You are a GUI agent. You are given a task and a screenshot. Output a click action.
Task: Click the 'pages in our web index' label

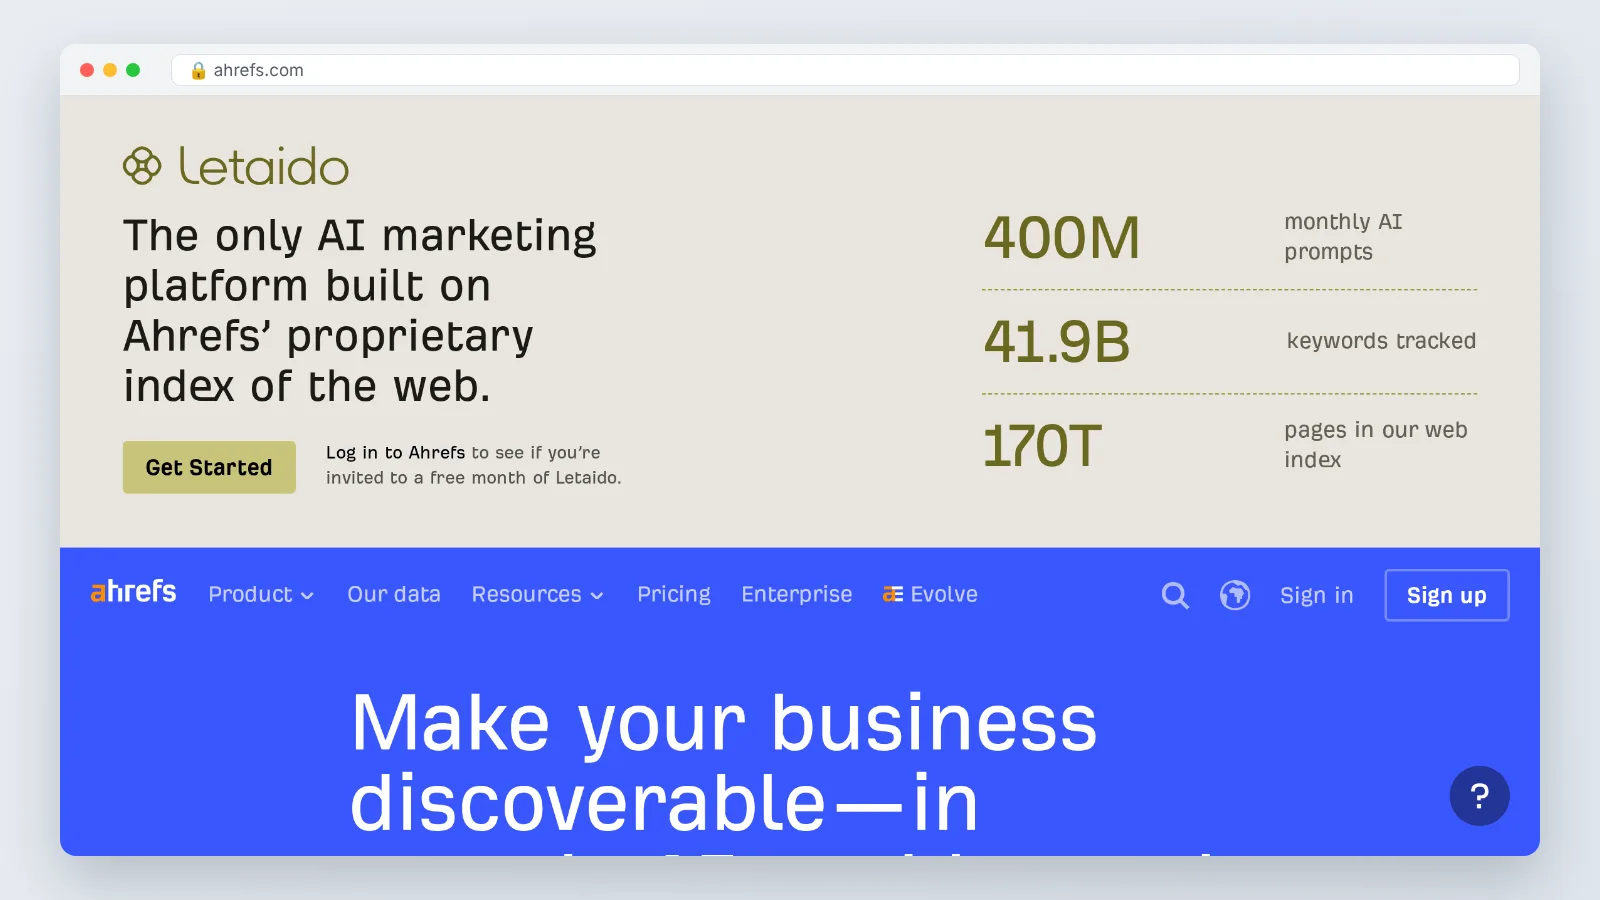tap(1376, 445)
